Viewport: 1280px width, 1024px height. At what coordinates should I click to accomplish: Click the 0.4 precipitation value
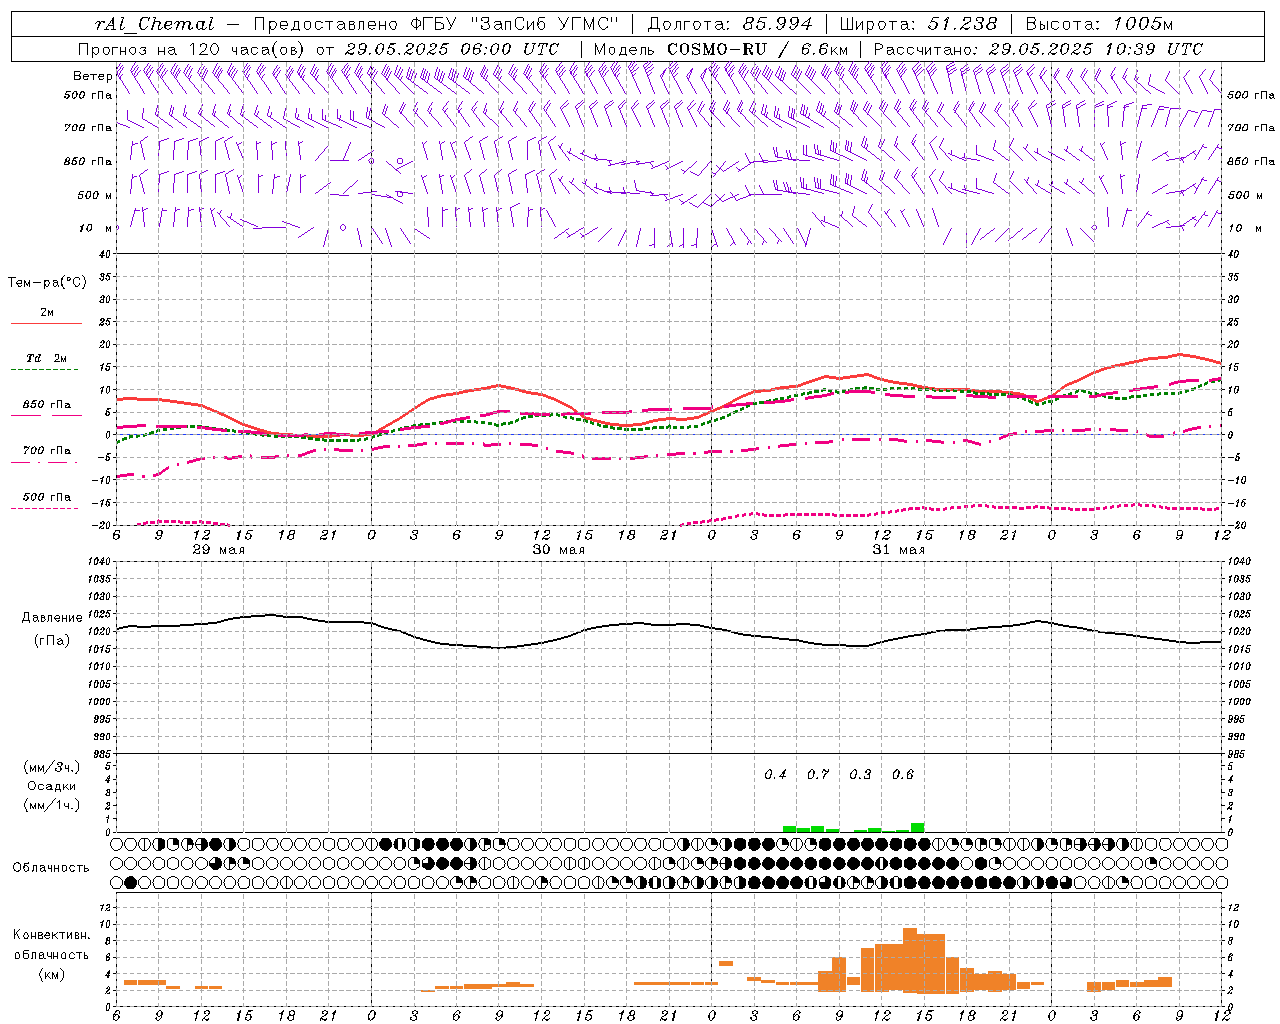tap(775, 775)
